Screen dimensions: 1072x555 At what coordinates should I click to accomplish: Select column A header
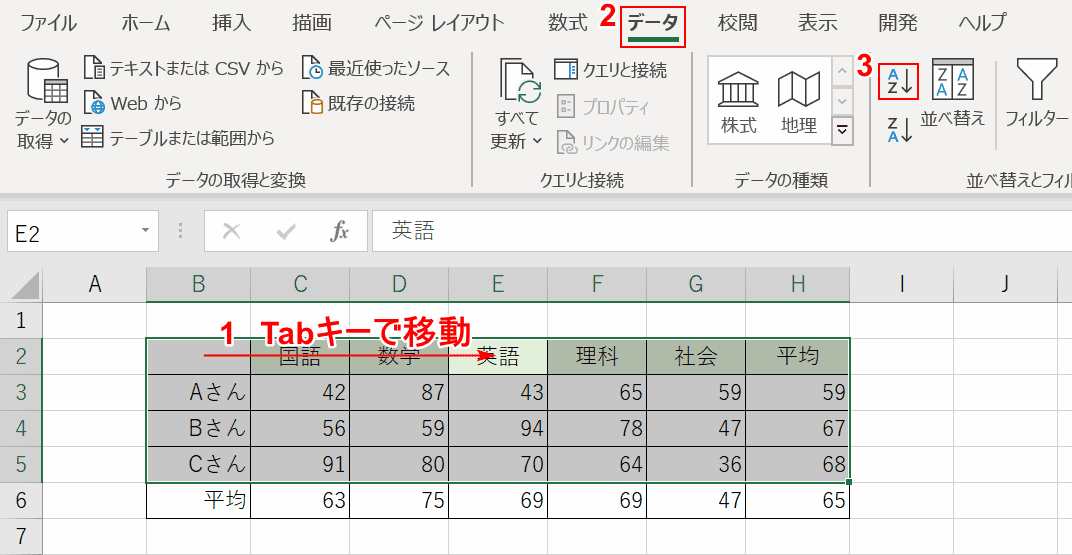pos(94,284)
